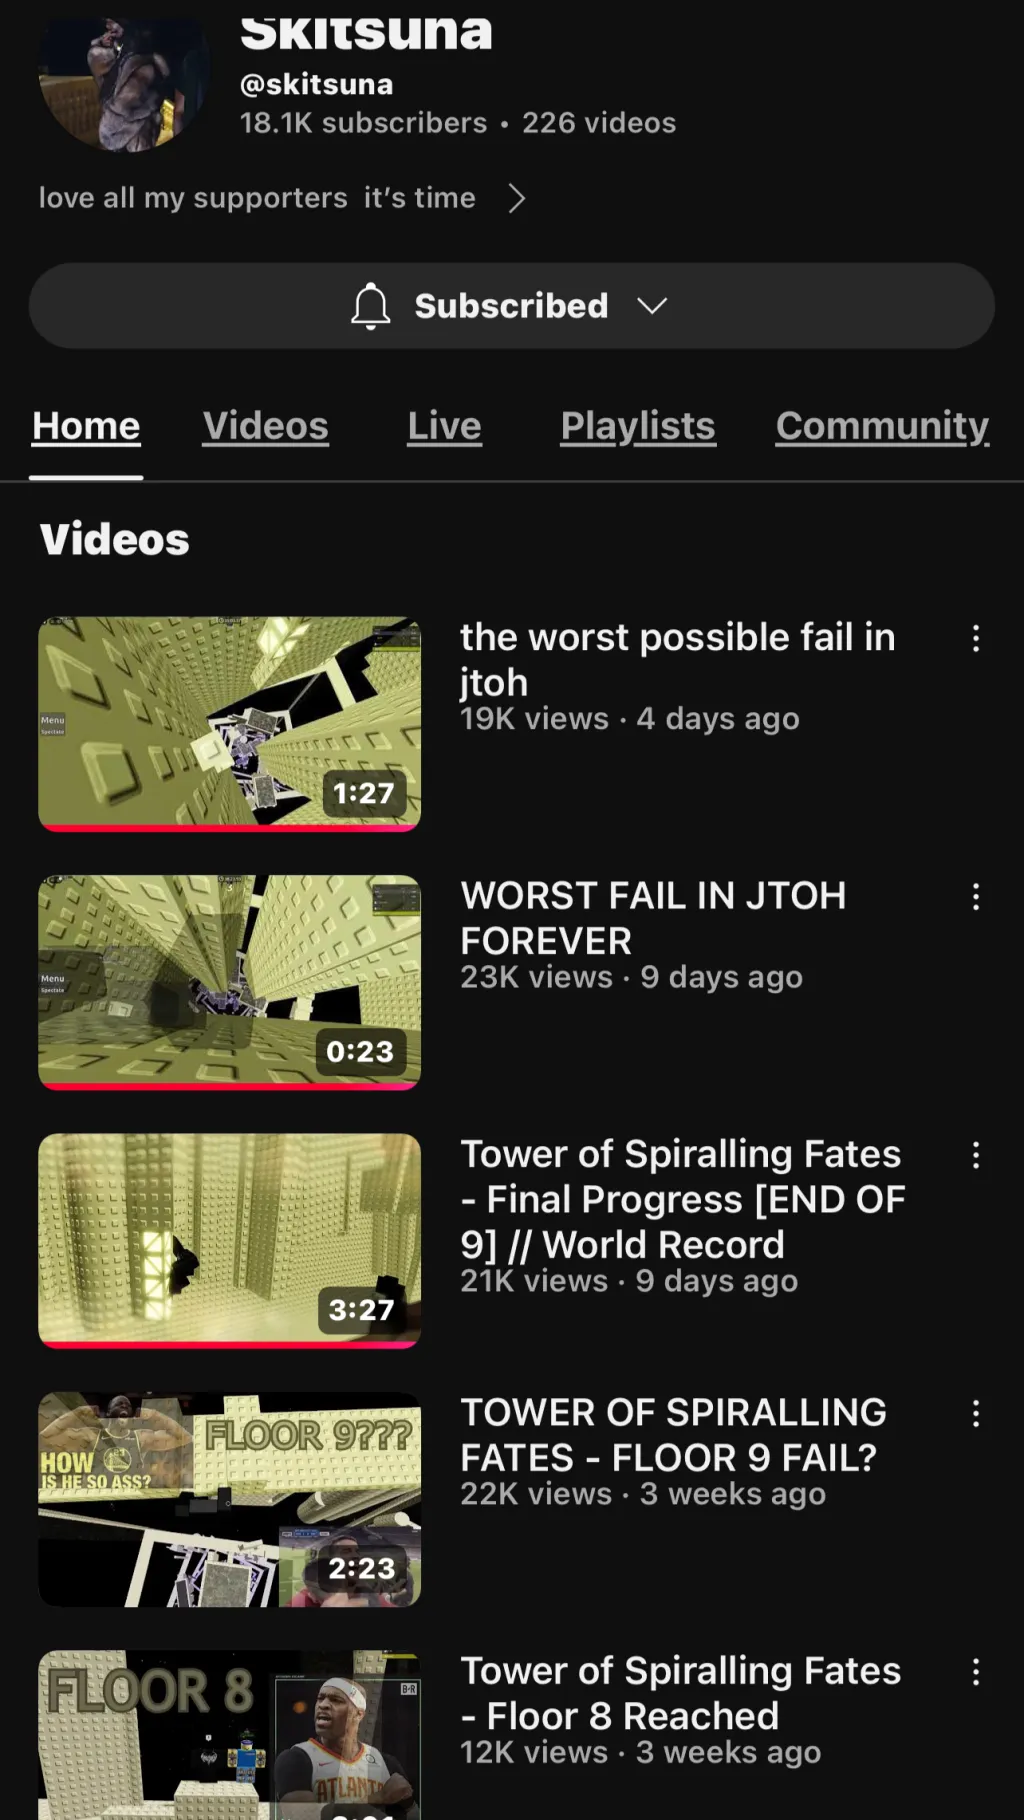Viewport: 1024px width, 1820px height.
Task: Select the Home tab
Action: click(x=86, y=426)
